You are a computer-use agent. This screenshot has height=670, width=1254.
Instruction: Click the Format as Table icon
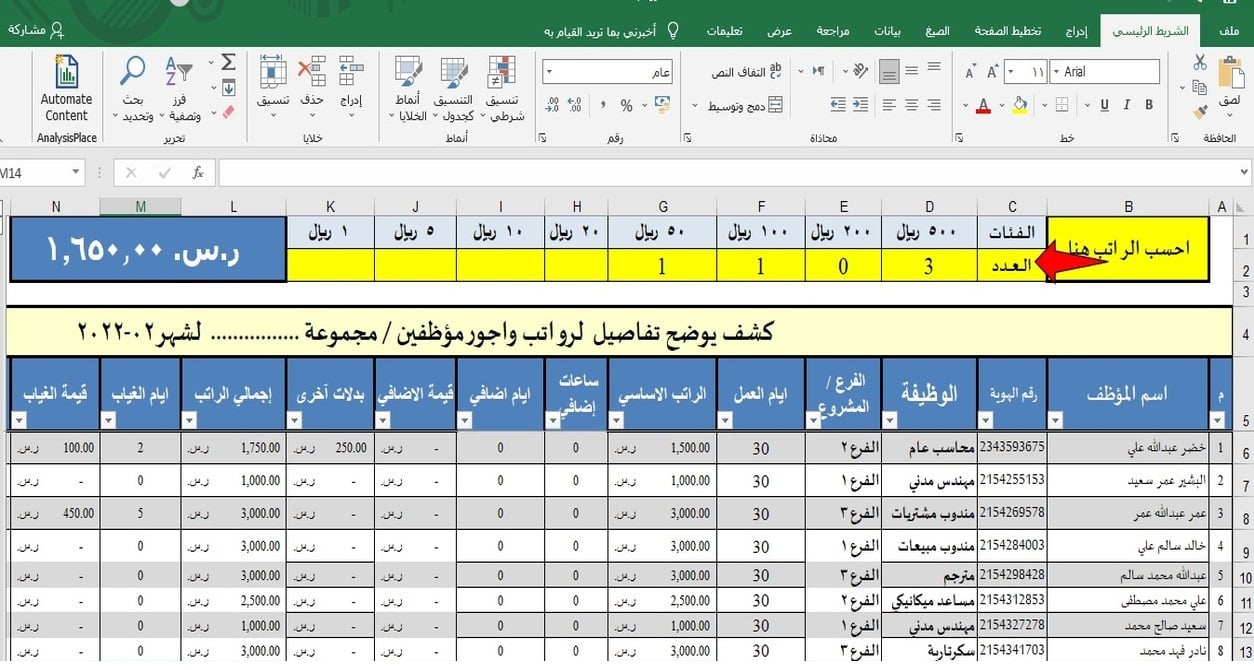[x=453, y=72]
